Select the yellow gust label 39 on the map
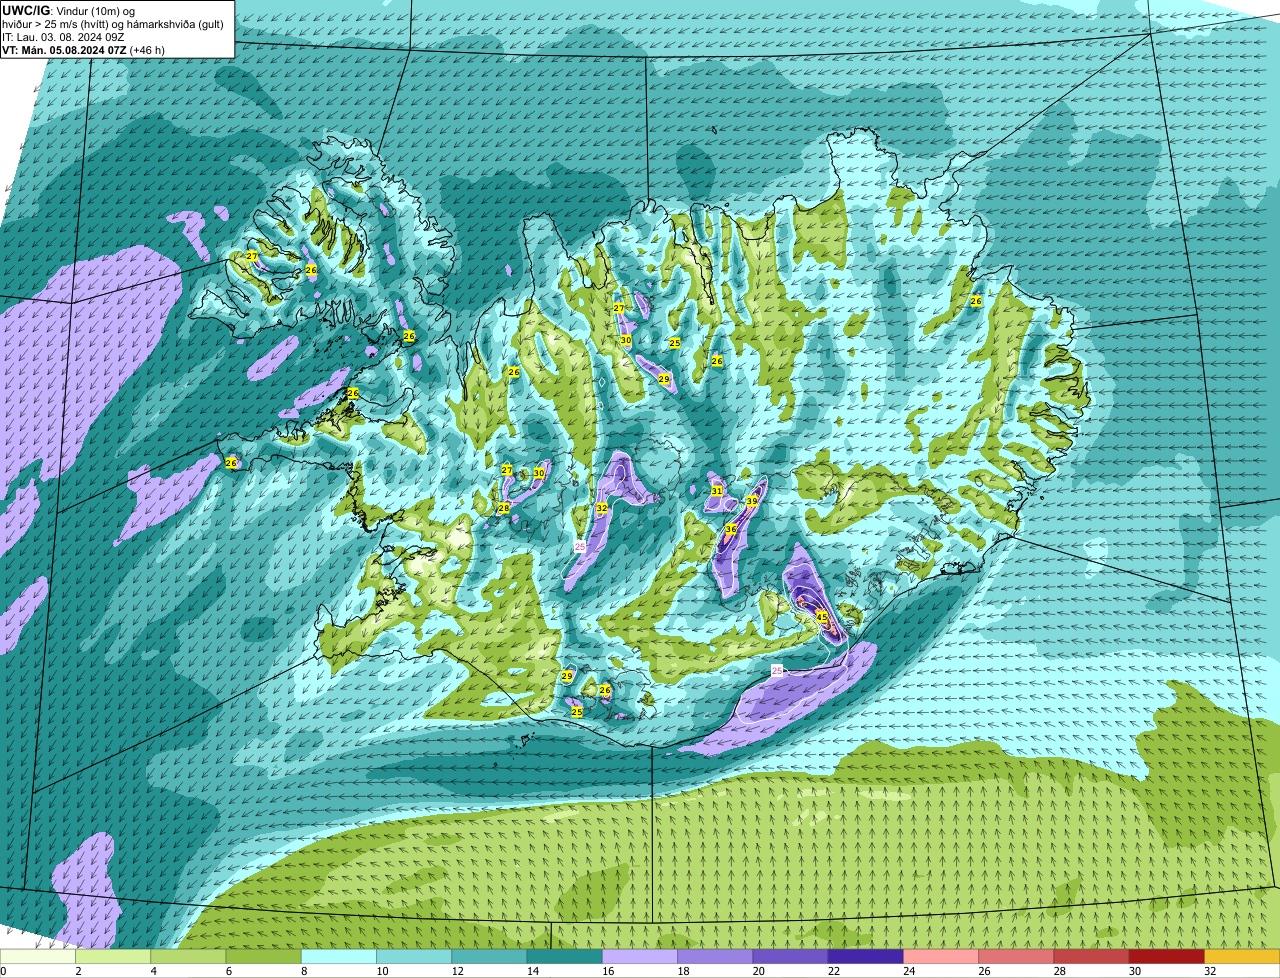The height and width of the screenshot is (978, 1280). (x=752, y=501)
